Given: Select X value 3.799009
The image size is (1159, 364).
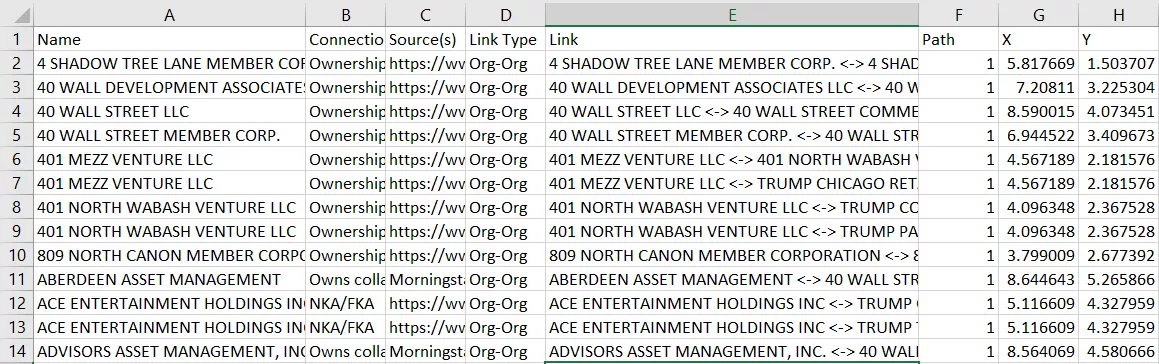Looking at the screenshot, I should (1039, 255).
